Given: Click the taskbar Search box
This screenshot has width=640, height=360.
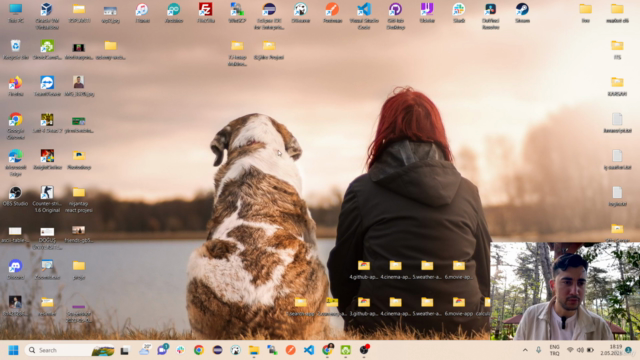Looking at the screenshot, I should click(69, 350).
